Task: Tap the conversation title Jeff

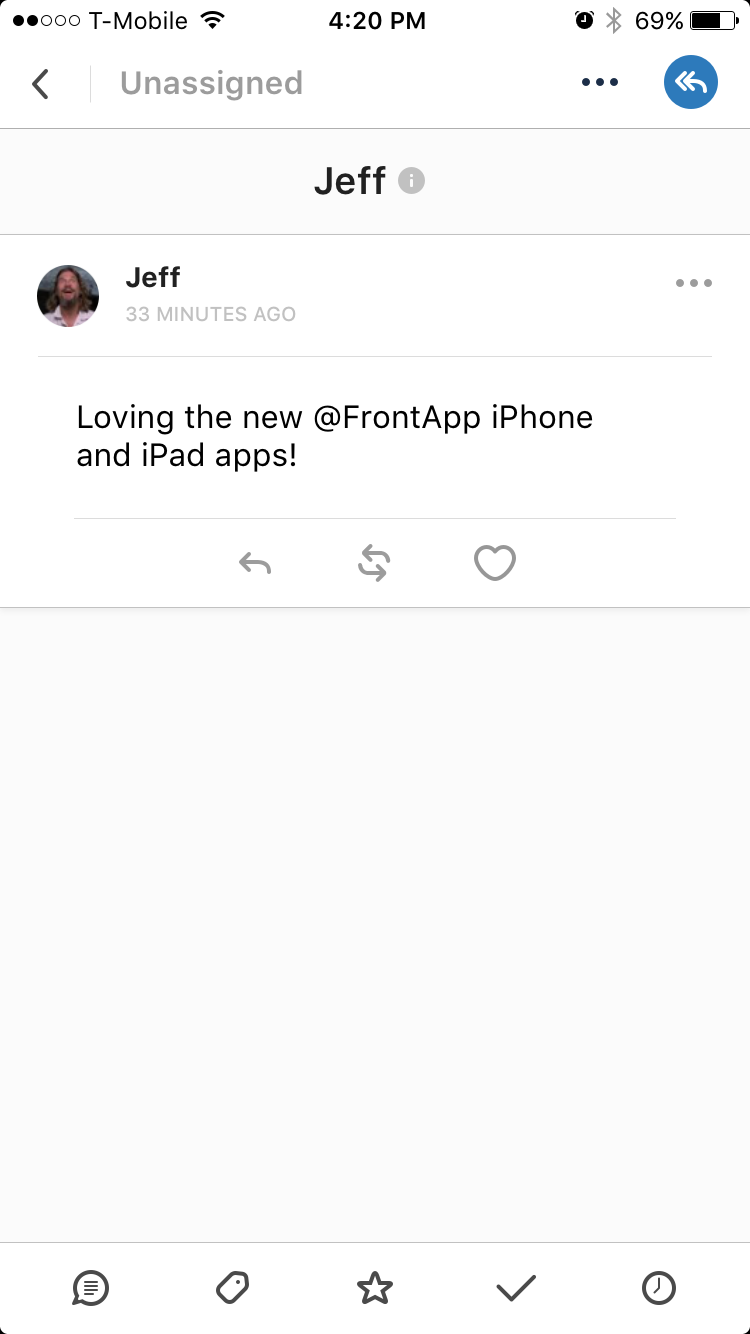Action: 349,181
